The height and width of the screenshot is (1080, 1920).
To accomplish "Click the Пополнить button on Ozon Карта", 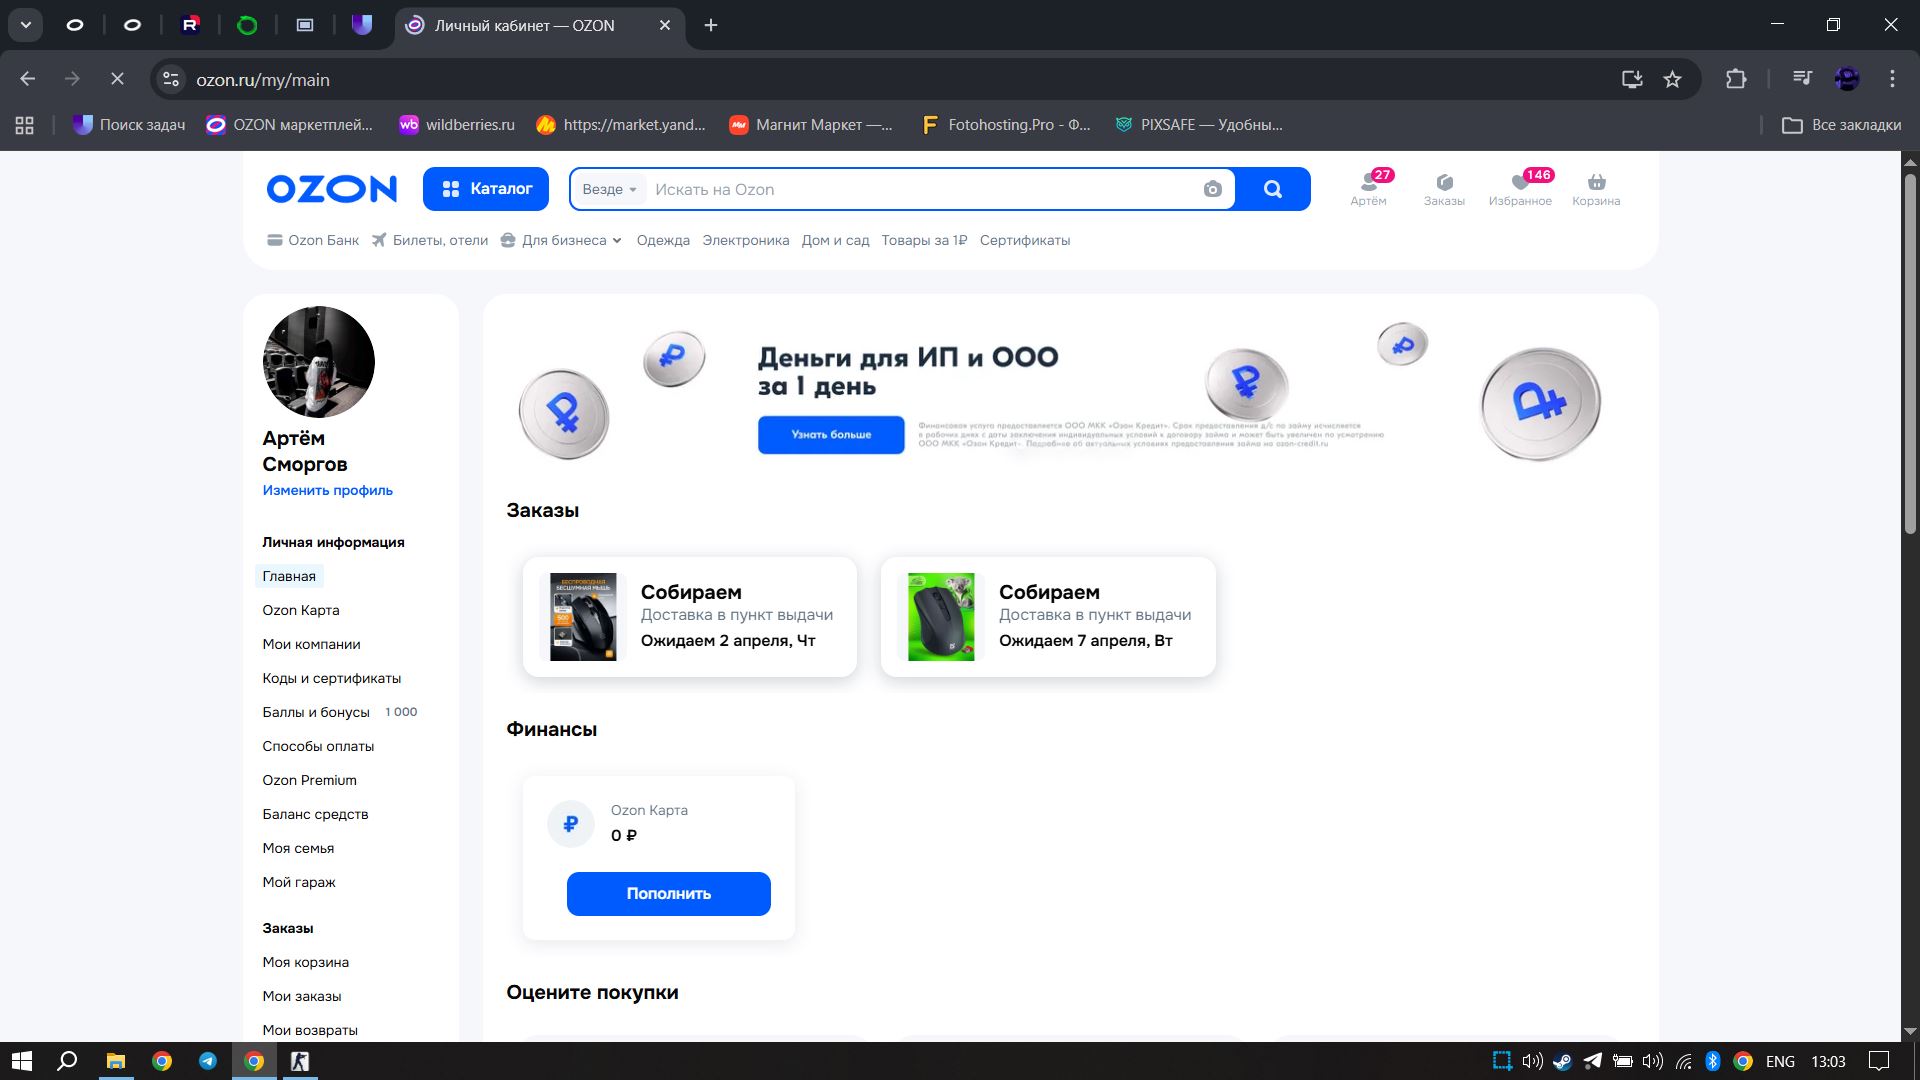I will point(668,893).
